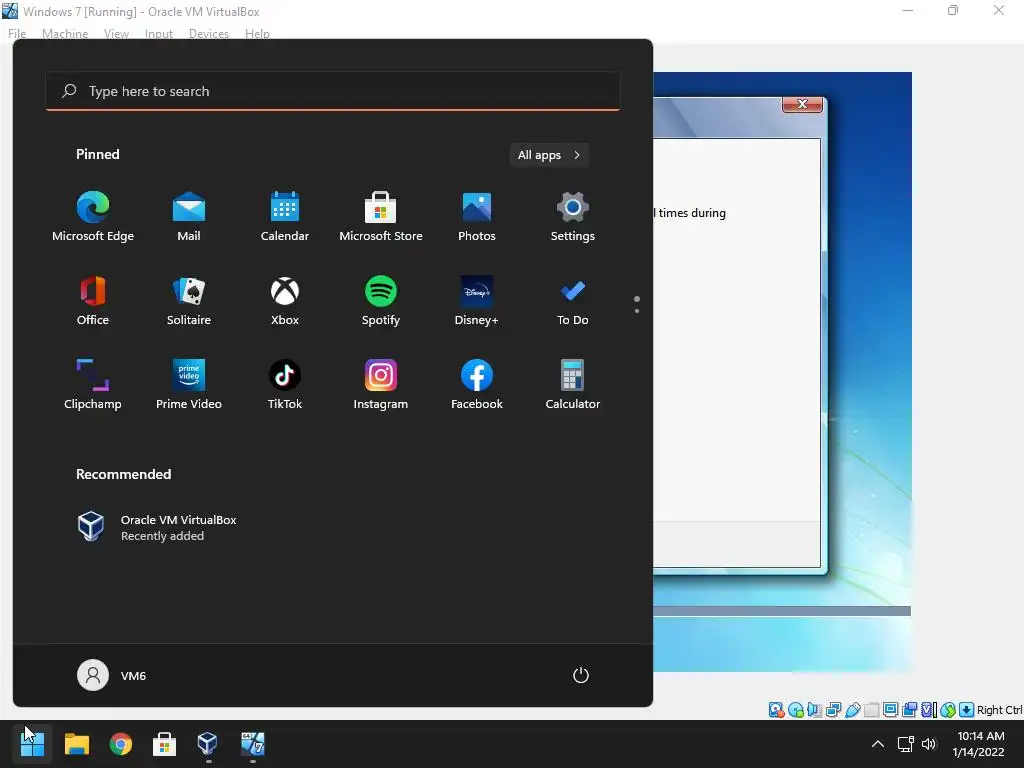1024x768 pixels.
Task: Open the clock showing 10:14 AM
Action: pyautogui.click(x=979, y=744)
